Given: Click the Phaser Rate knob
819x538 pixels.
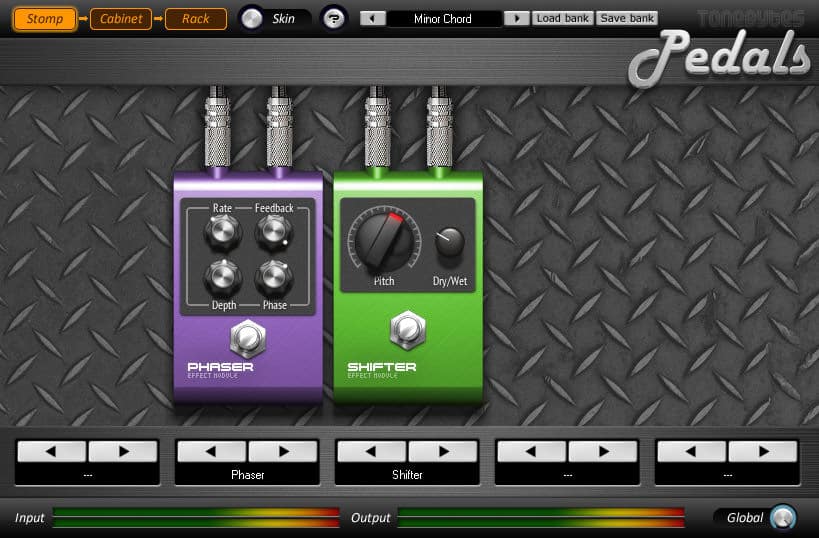Looking at the screenshot, I should [x=223, y=231].
